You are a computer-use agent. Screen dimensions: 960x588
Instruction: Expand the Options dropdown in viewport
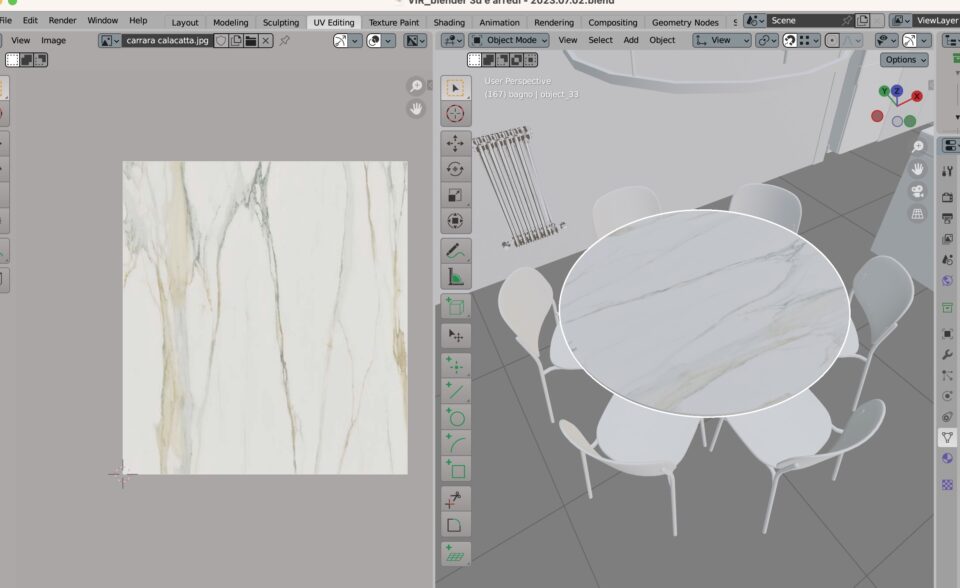[x=904, y=60]
